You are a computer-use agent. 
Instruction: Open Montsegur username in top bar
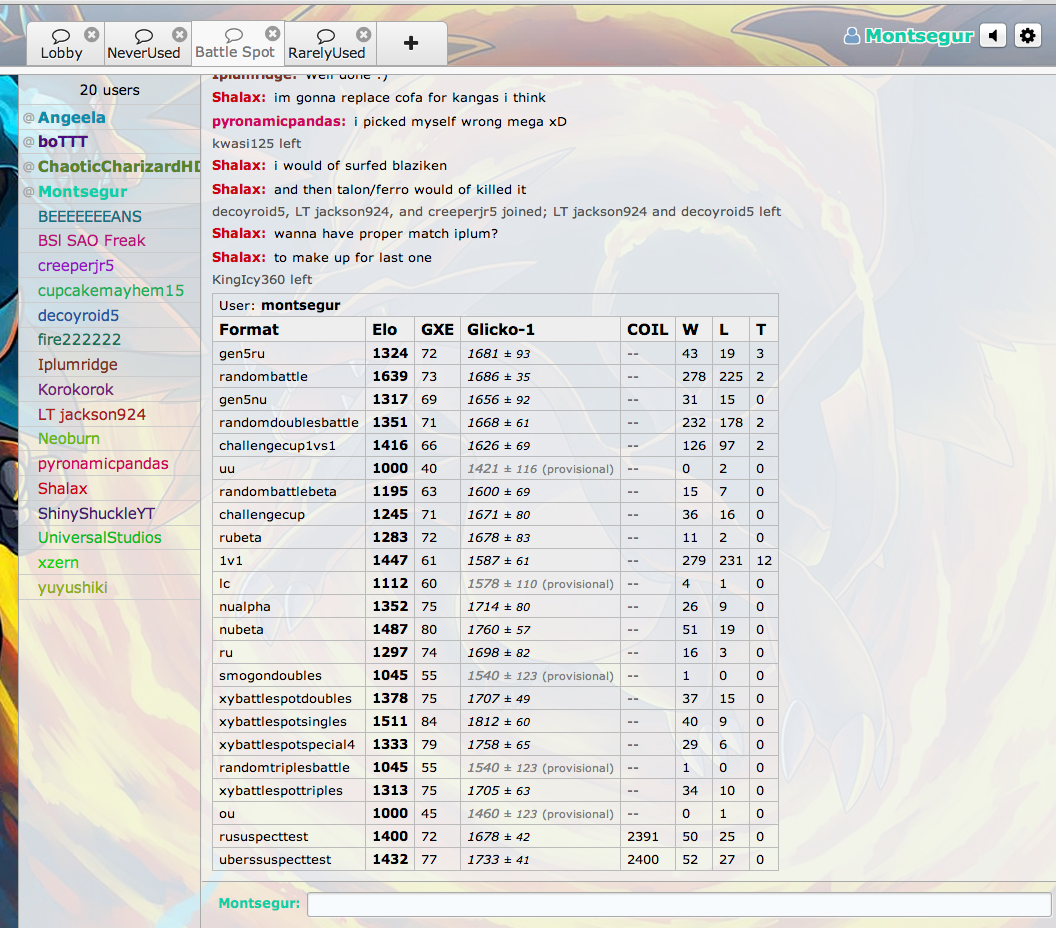(919, 36)
